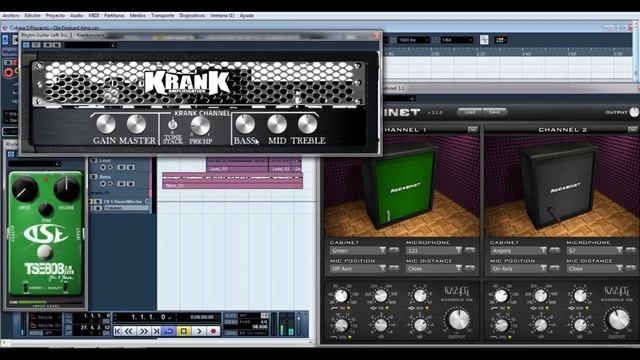Open the Audio menu
The image size is (640, 360).
(x=77, y=16)
